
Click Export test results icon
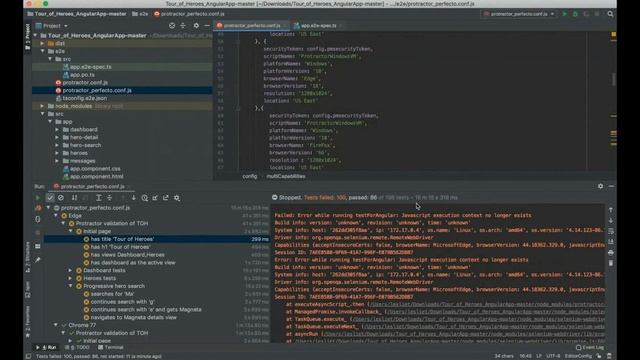click(166, 198)
